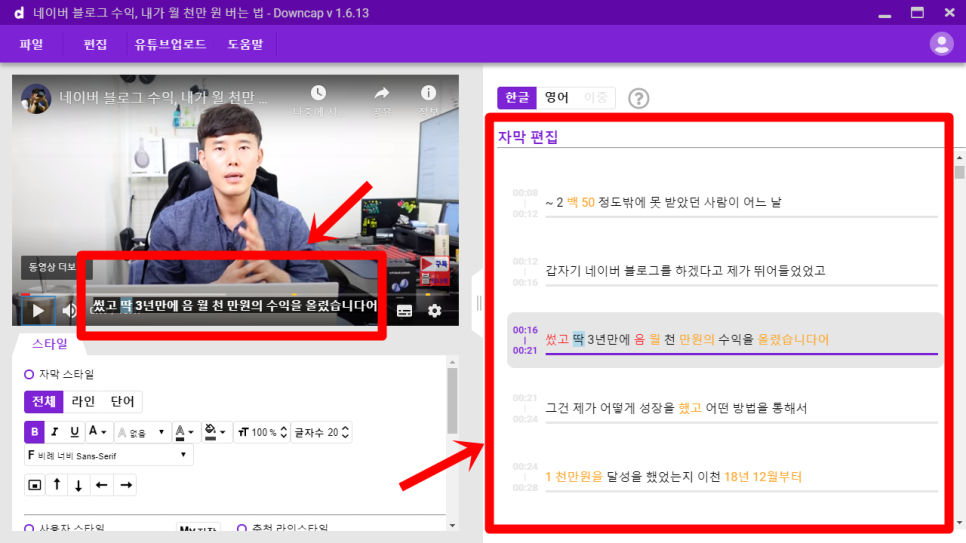
Task: Click the 00:16 start timestamp
Action: [x=525, y=330]
